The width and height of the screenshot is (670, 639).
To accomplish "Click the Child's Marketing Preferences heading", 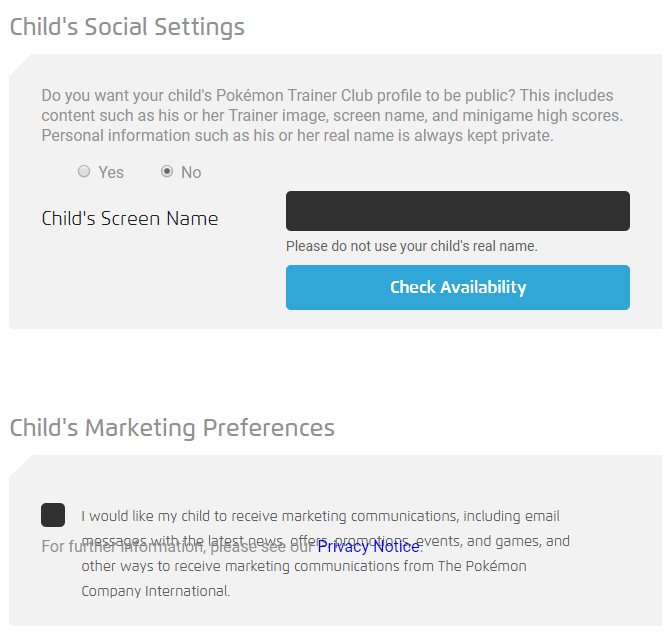I will pos(172,428).
